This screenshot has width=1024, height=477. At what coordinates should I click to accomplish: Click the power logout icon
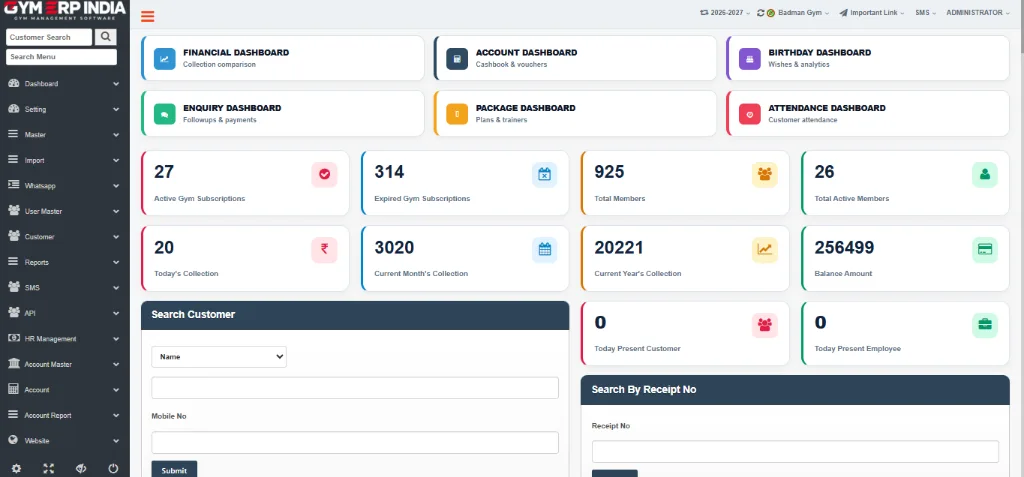coord(113,468)
